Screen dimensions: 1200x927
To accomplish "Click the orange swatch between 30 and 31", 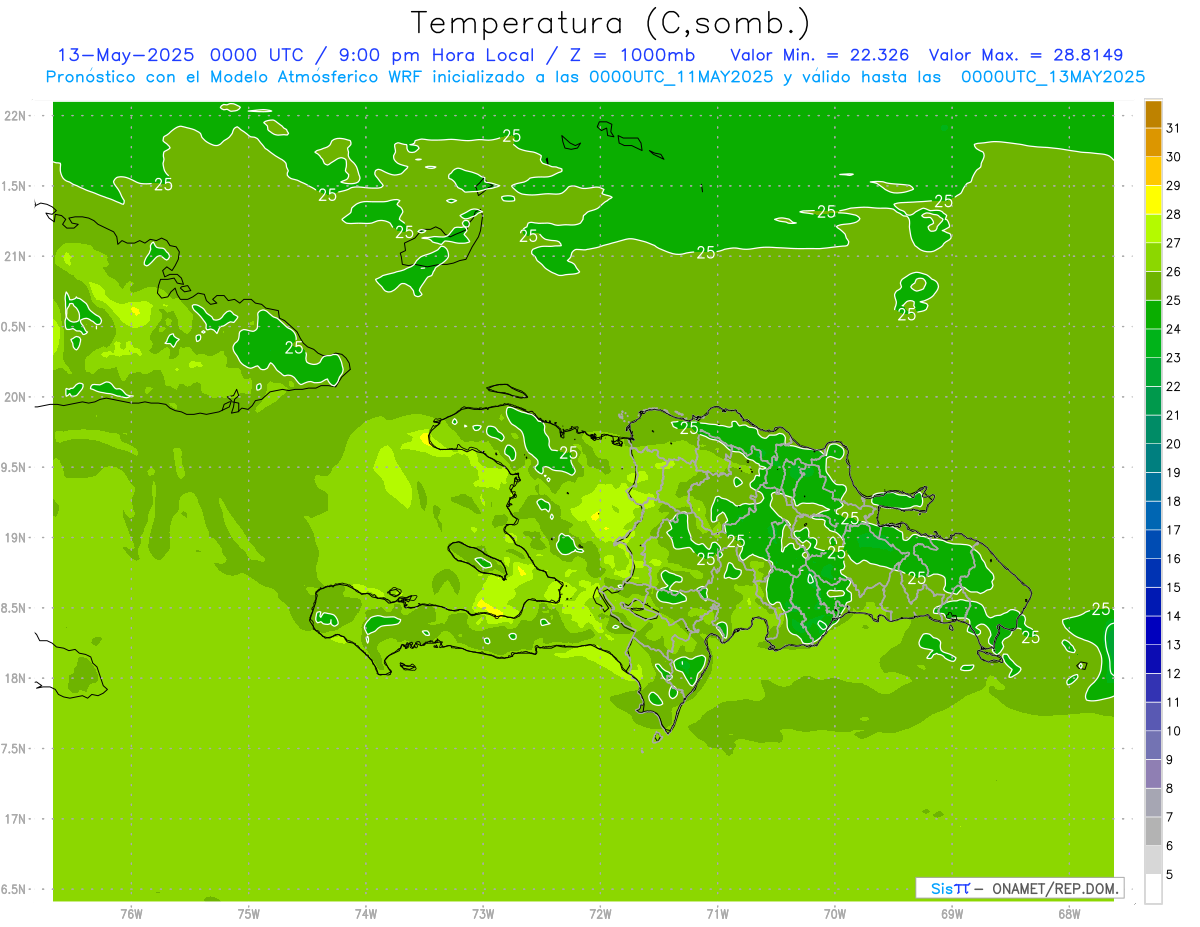I will coord(1153,143).
